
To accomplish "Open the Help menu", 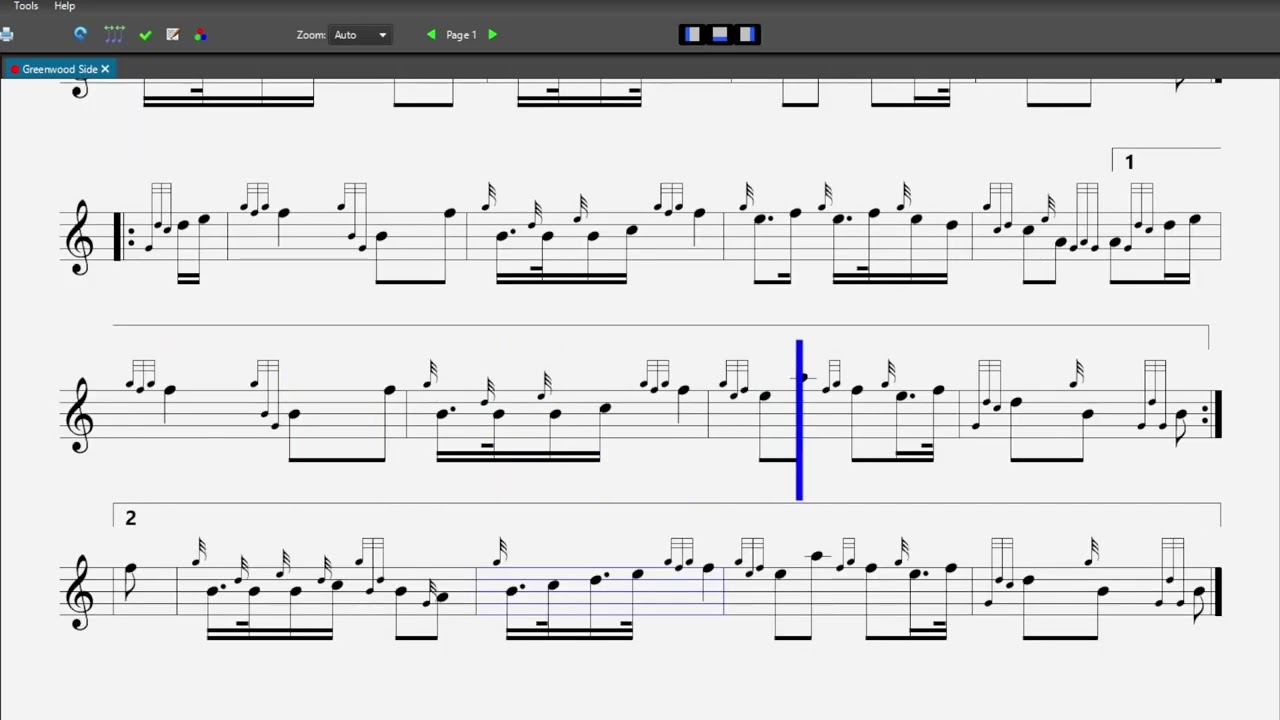I will [x=64, y=6].
